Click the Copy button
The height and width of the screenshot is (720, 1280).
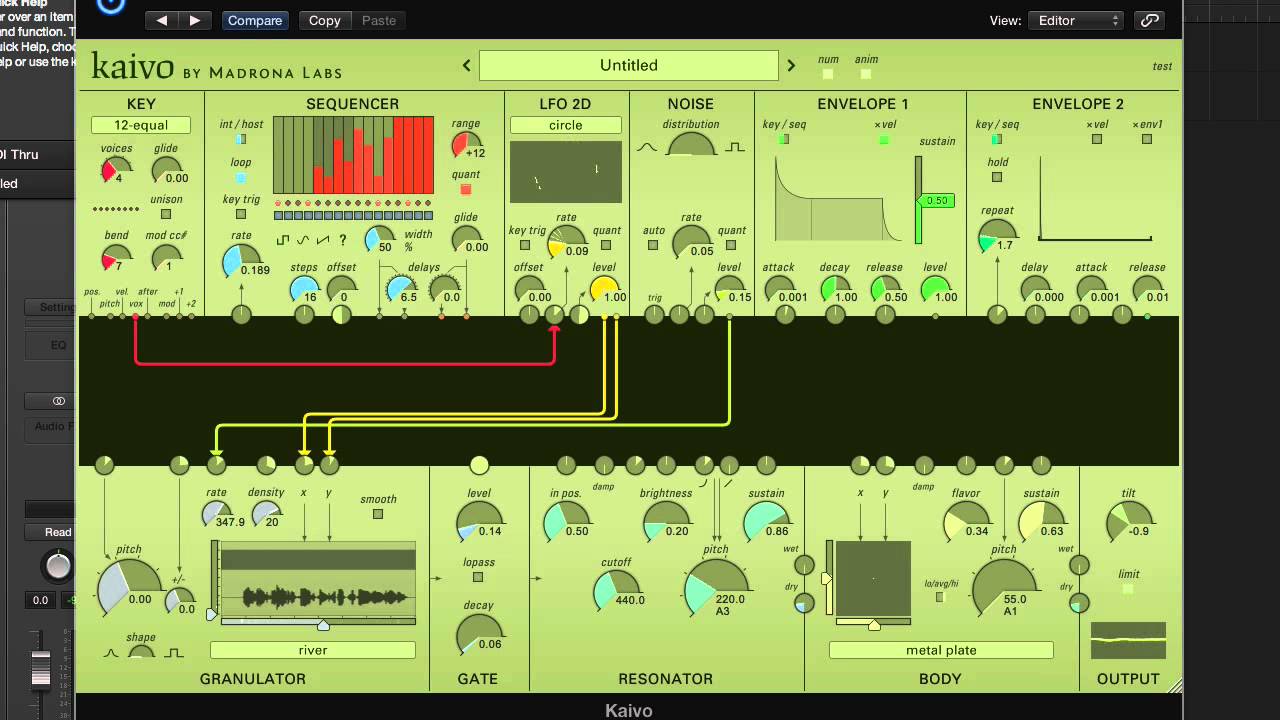[x=324, y=20]
